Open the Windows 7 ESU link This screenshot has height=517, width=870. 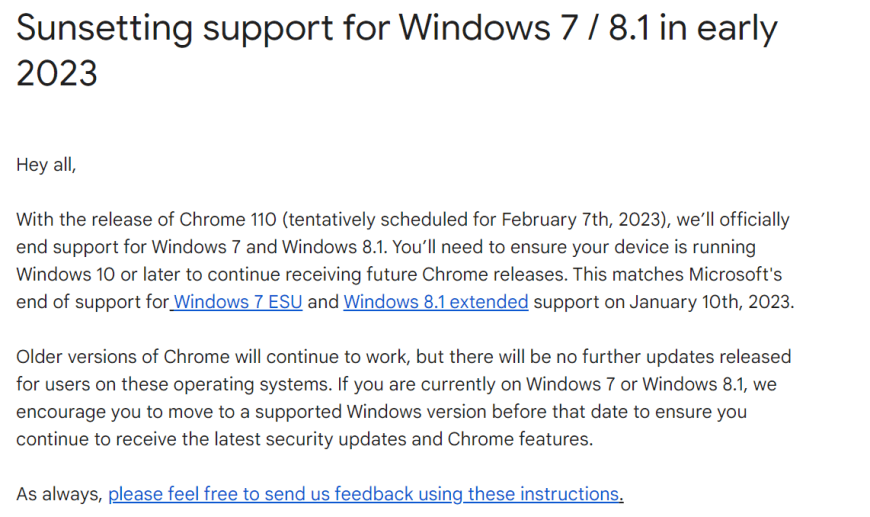click(237, 302)
